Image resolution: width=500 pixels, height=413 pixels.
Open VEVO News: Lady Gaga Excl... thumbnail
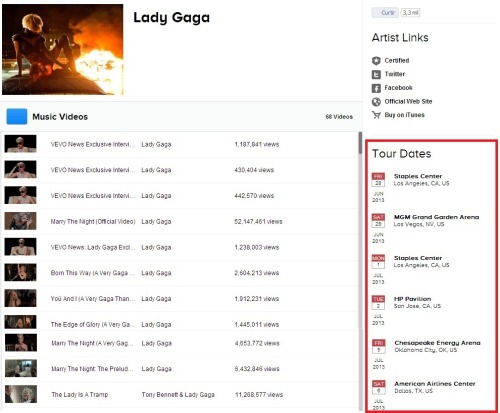(x=20, y=247)
